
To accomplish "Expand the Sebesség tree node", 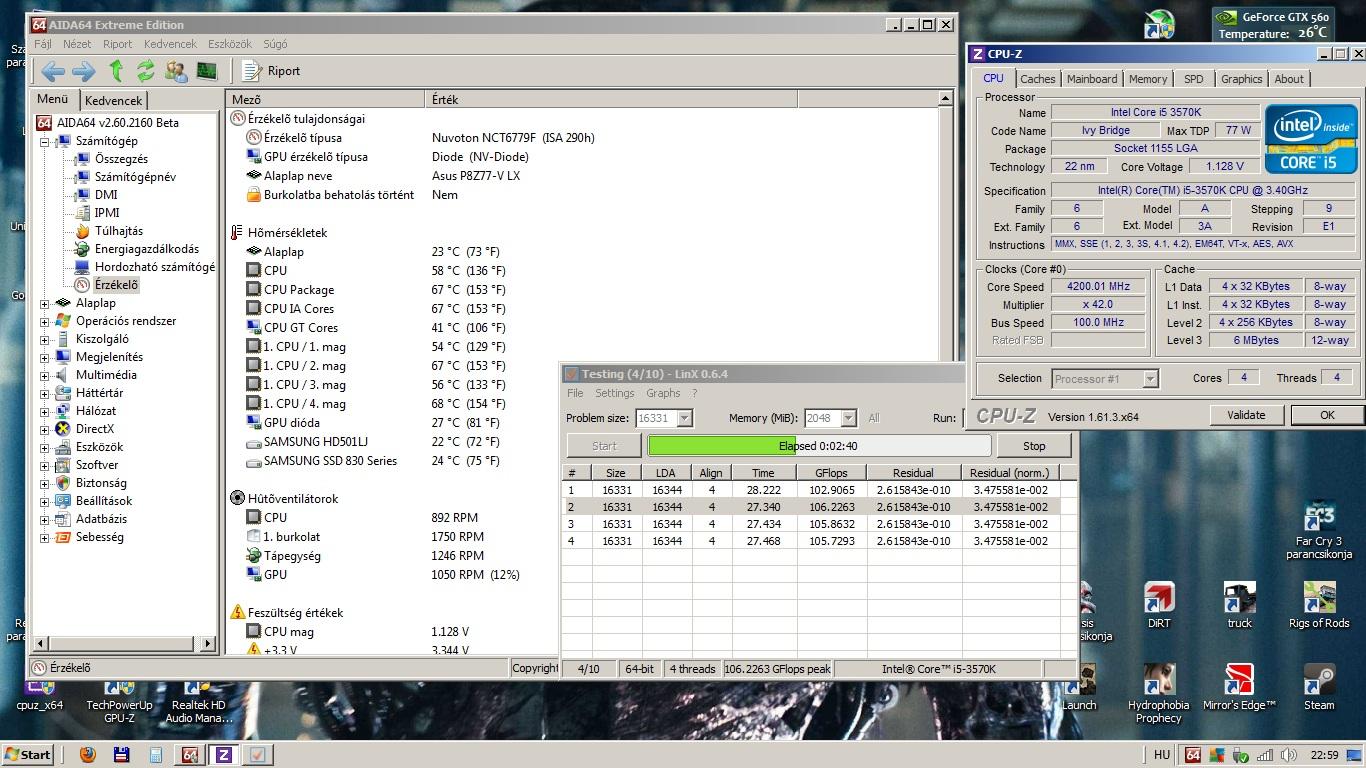I will coord(45,538).
